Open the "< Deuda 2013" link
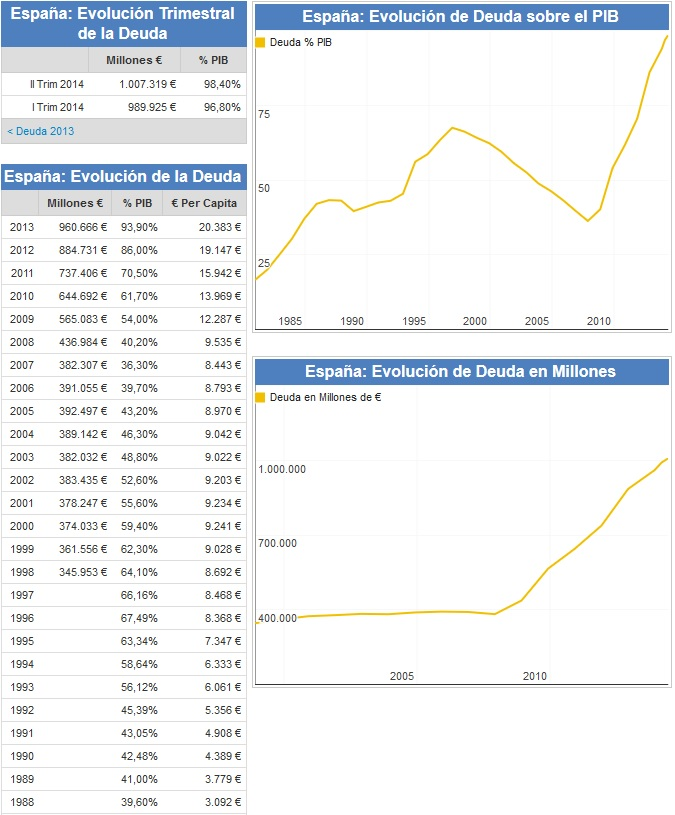Screen dimensions: 675x815 41,131
